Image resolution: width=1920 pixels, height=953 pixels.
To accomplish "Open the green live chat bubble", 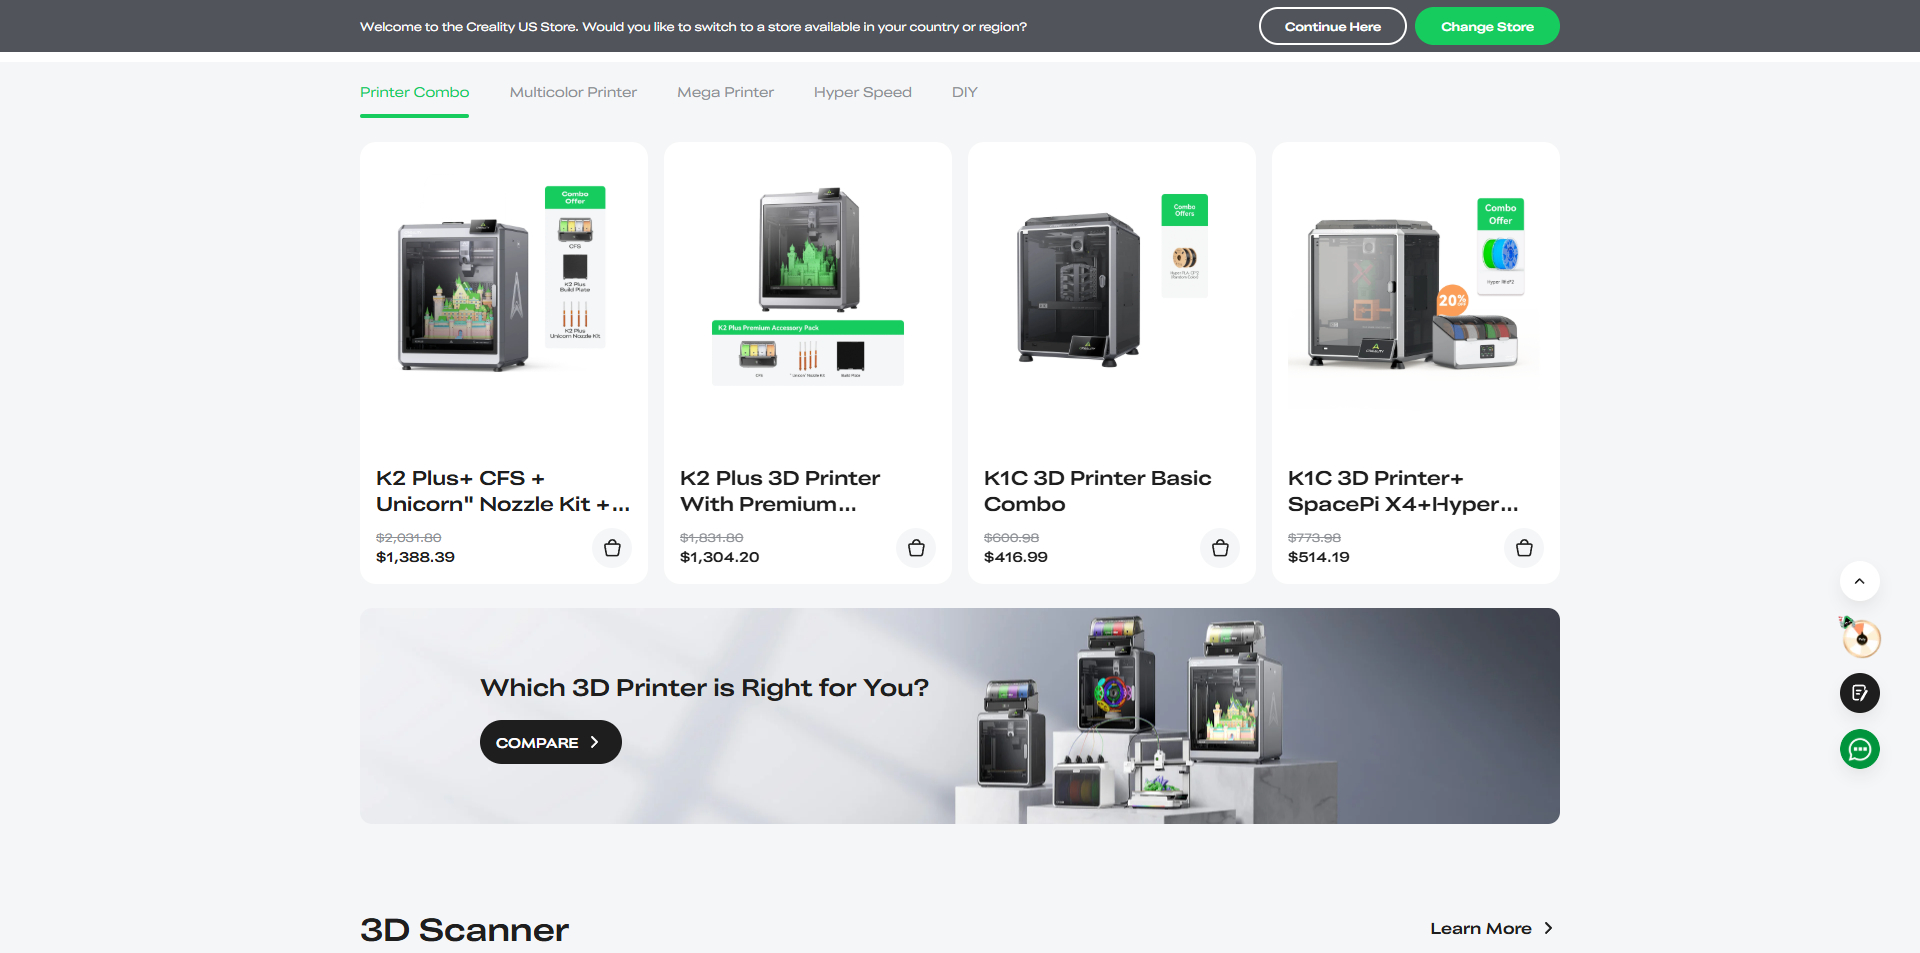I will tap(1860, 749).
